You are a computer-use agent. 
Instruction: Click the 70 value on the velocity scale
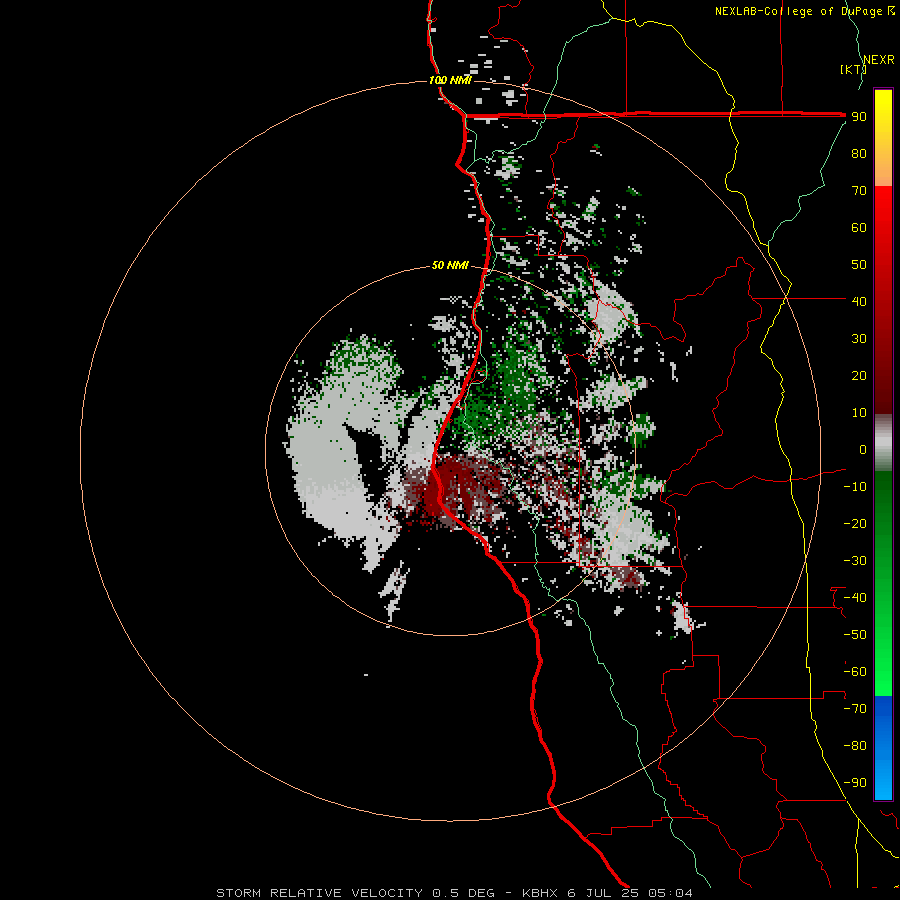(x=859, y=191)
